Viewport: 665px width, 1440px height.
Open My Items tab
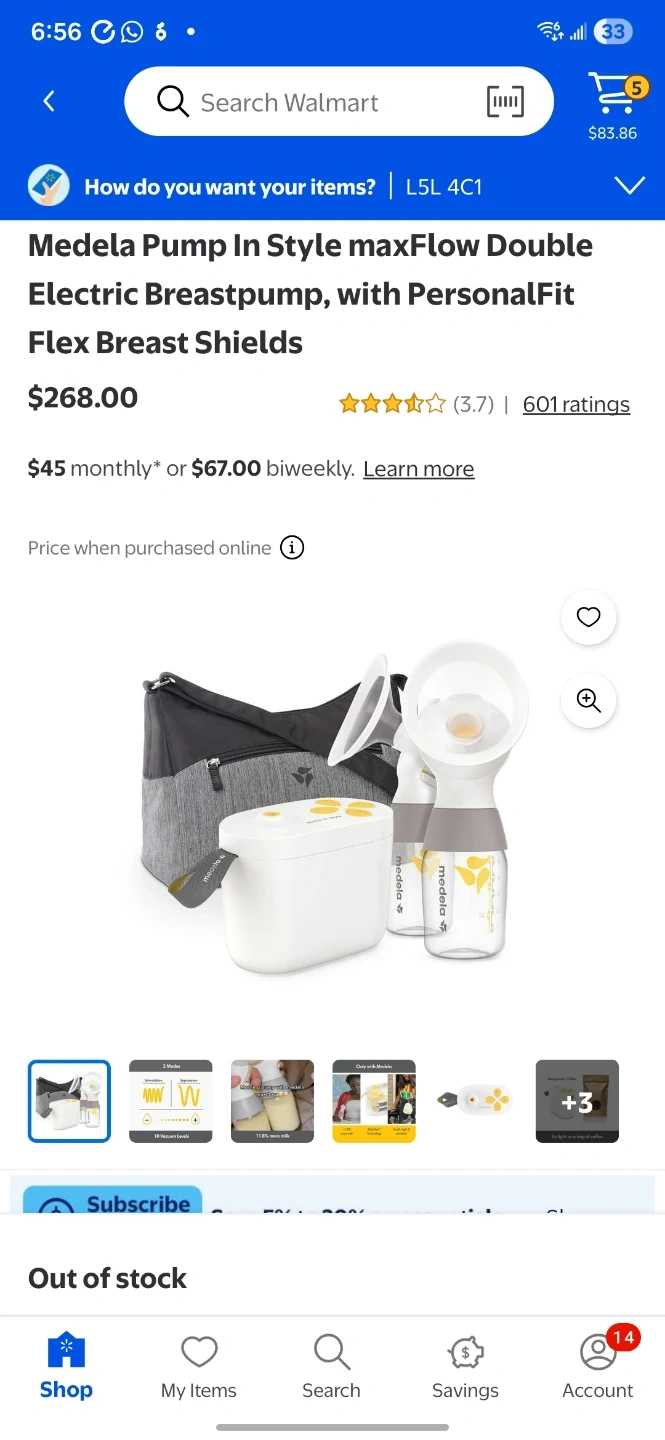coord(199,1366)
